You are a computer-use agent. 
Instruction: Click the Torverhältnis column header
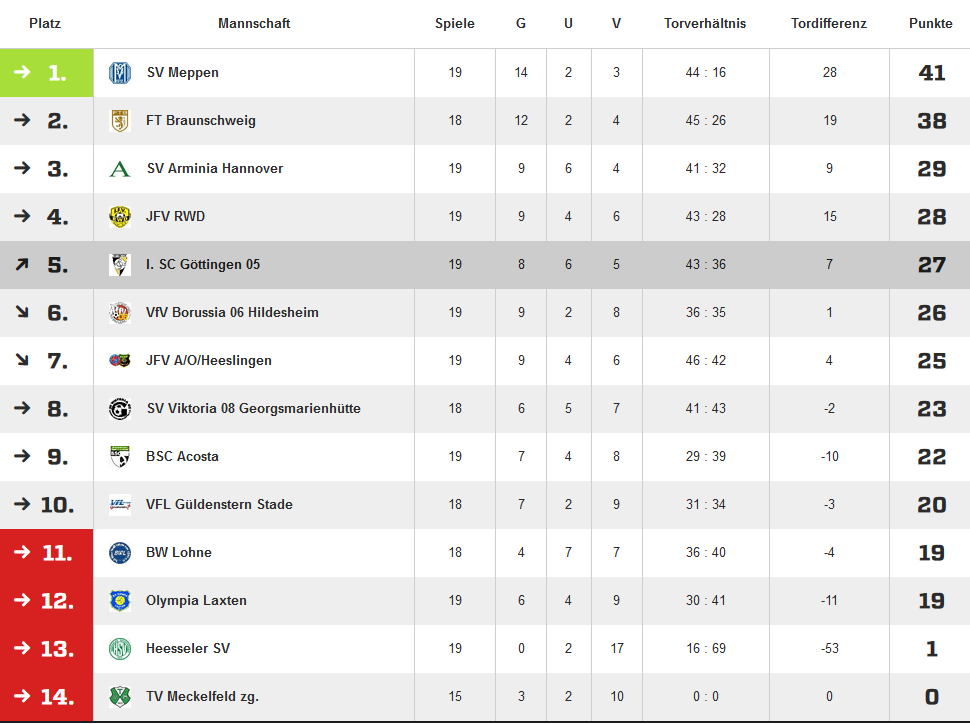point(705,23)
